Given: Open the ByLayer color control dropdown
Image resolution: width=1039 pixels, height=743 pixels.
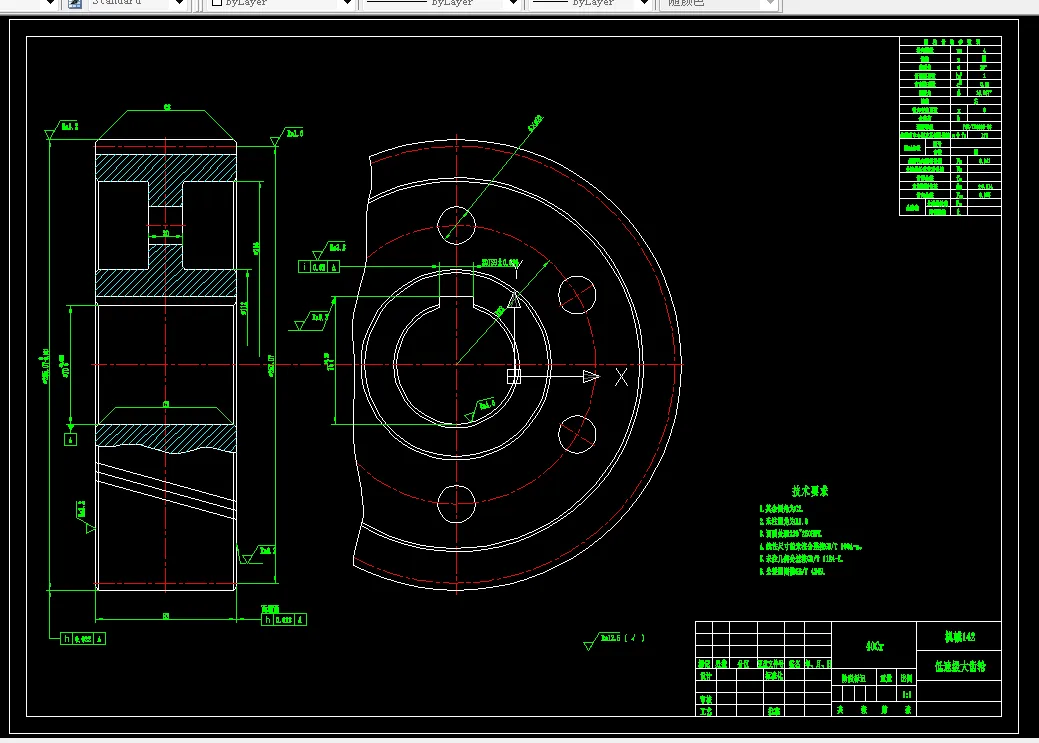Looking at the screenshot, I should point(347,3).
